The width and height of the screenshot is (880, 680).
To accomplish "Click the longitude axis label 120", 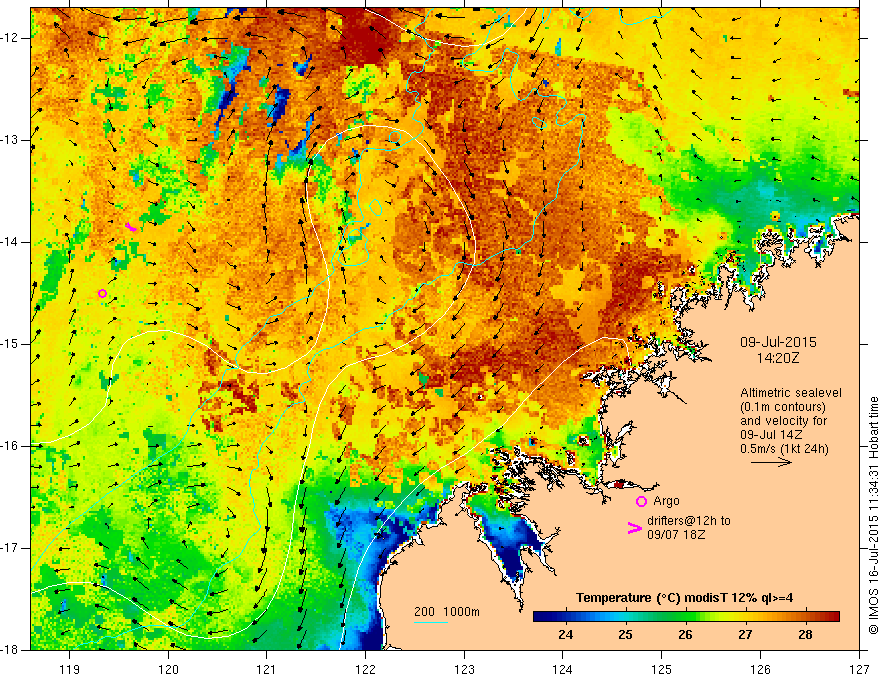I will click(x=168, y=669).
